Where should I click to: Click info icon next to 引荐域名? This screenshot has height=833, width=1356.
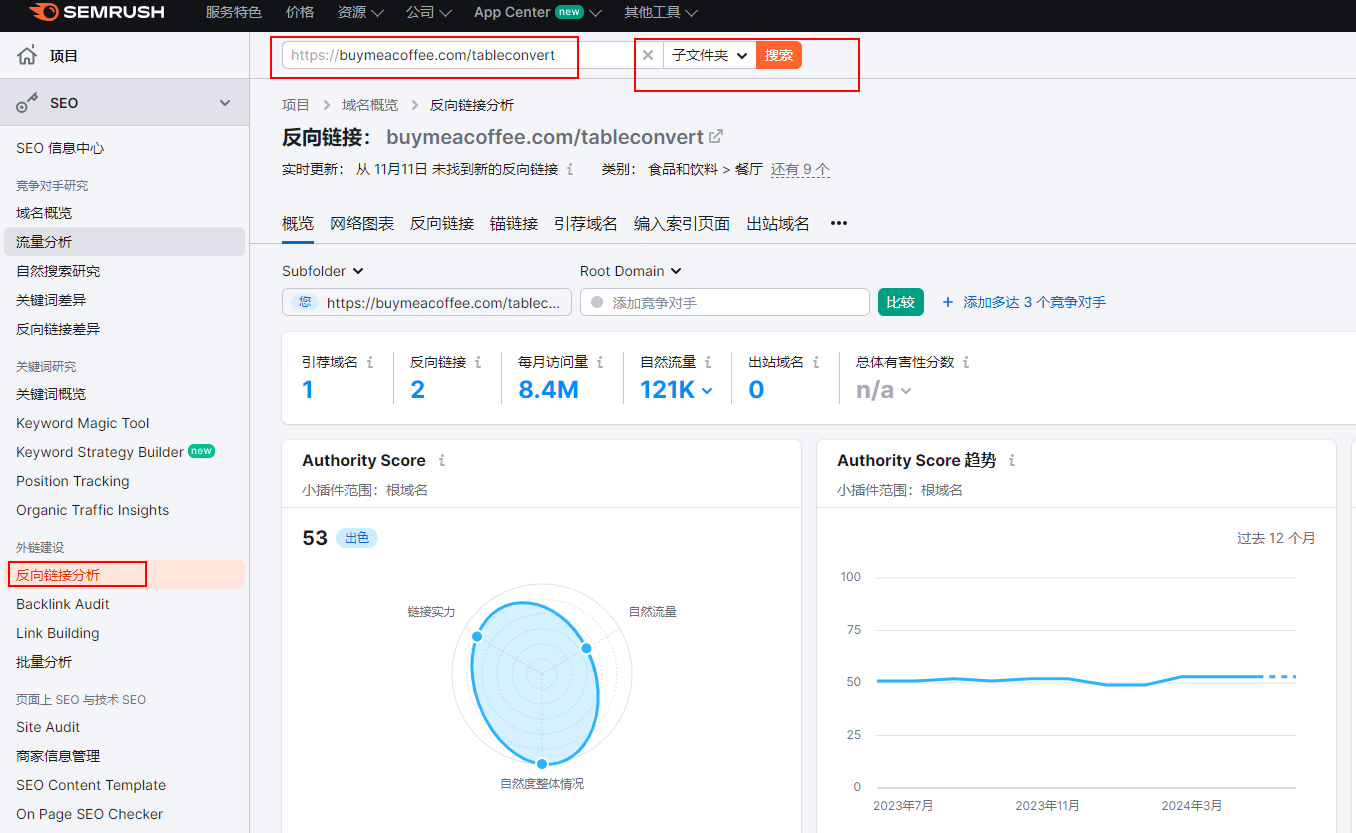370,362
